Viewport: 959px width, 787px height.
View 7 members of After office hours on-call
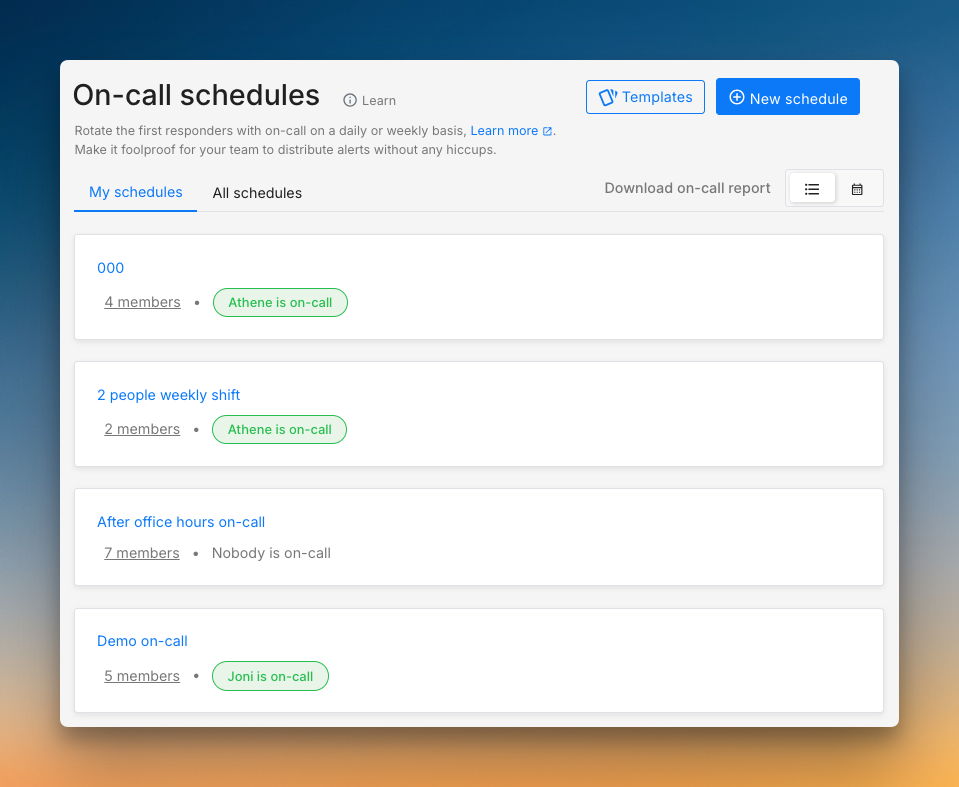point(142,552)
